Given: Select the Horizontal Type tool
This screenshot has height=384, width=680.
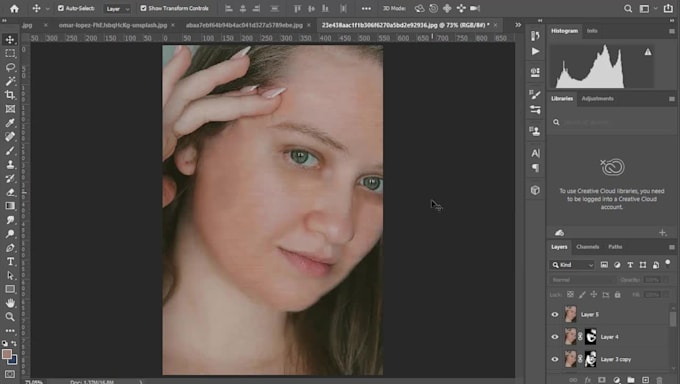Looking at the screenshot, I should tap(10, 262).
